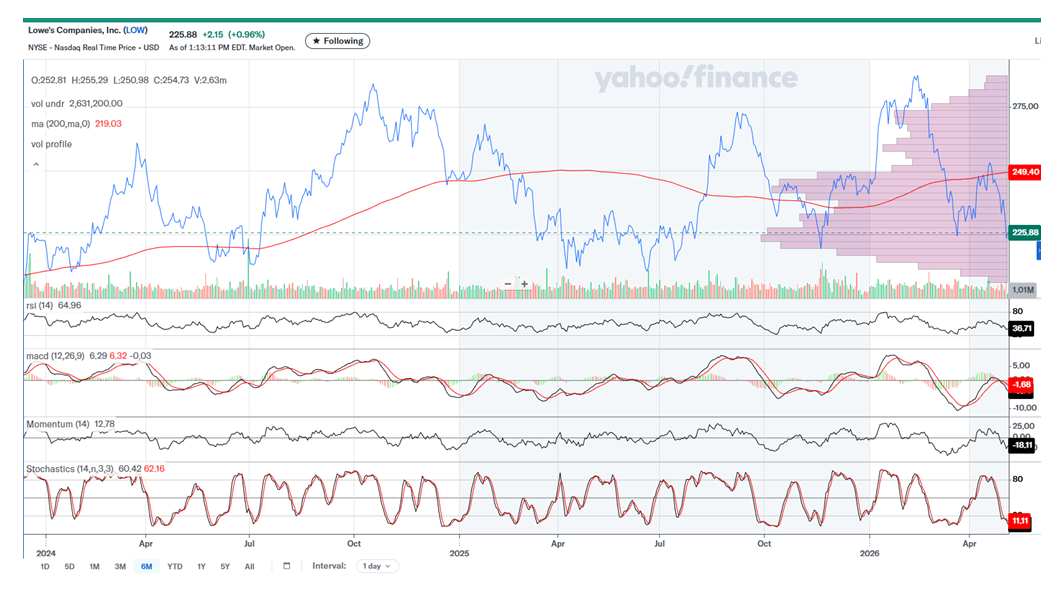Collapse indicator legend with the caret arrow
The width and height of the screenshot is (1058, 595).
click(36, 164)
